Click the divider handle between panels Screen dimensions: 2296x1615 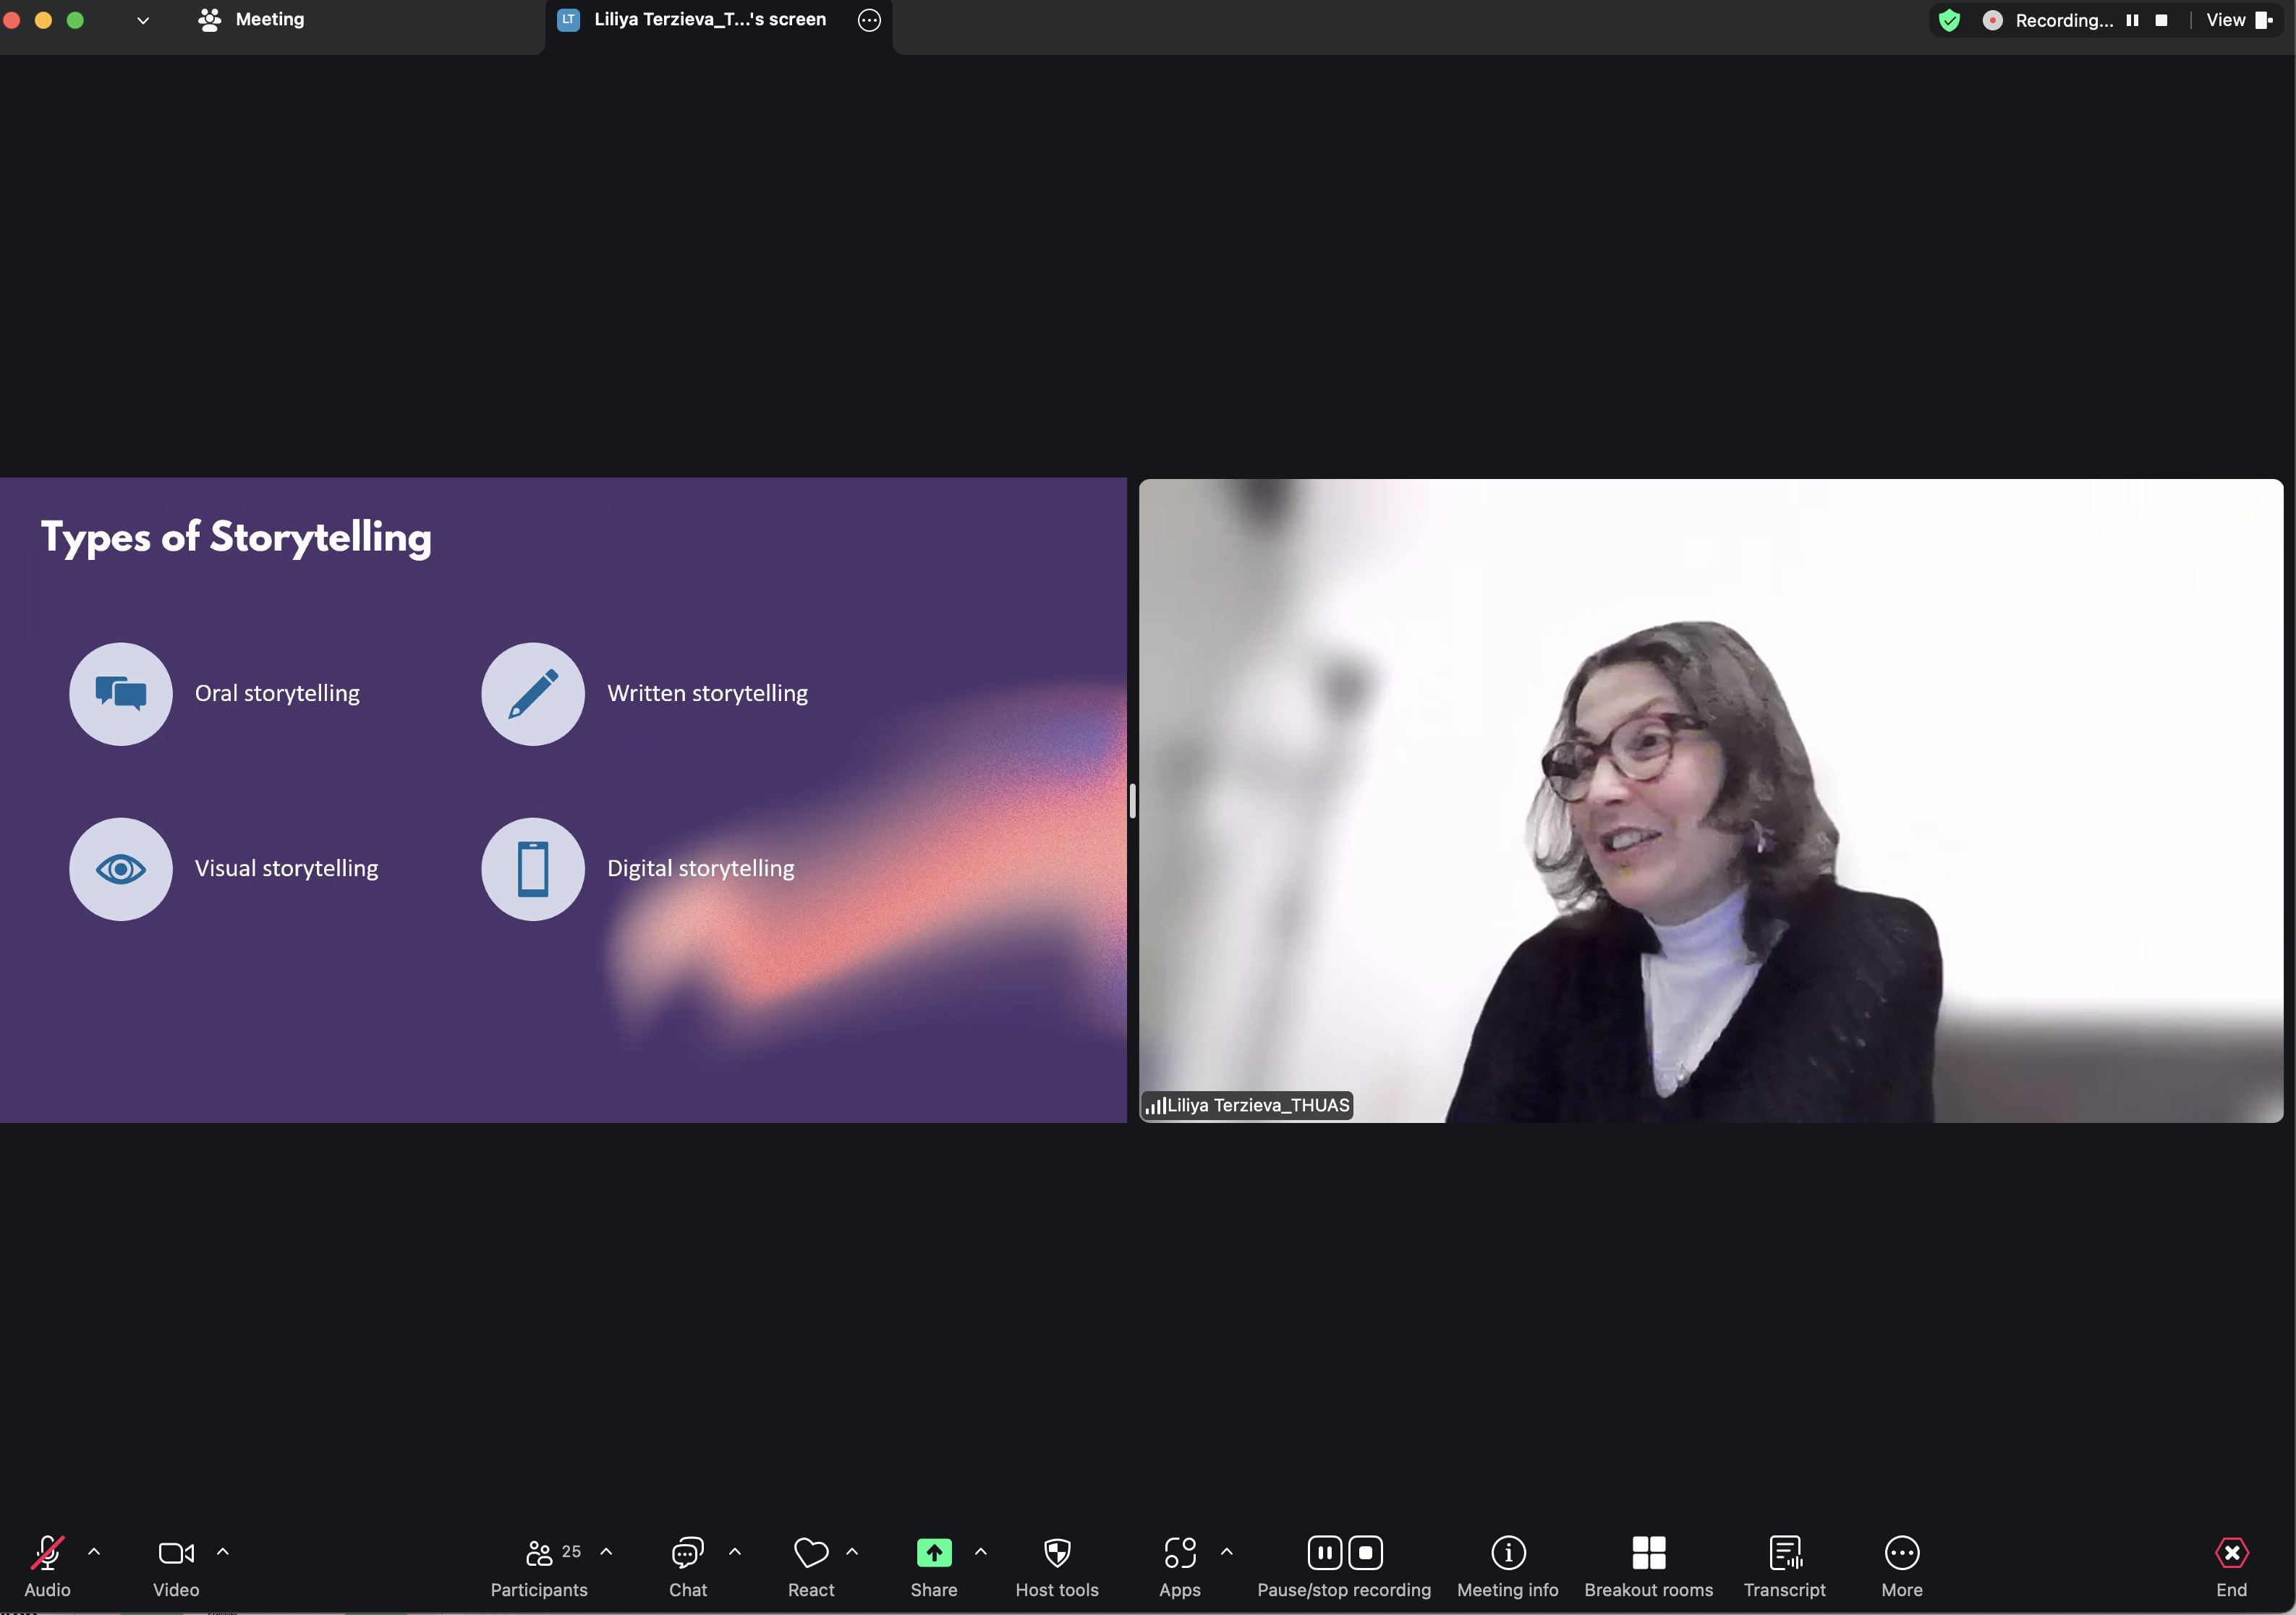[1132, 800]
